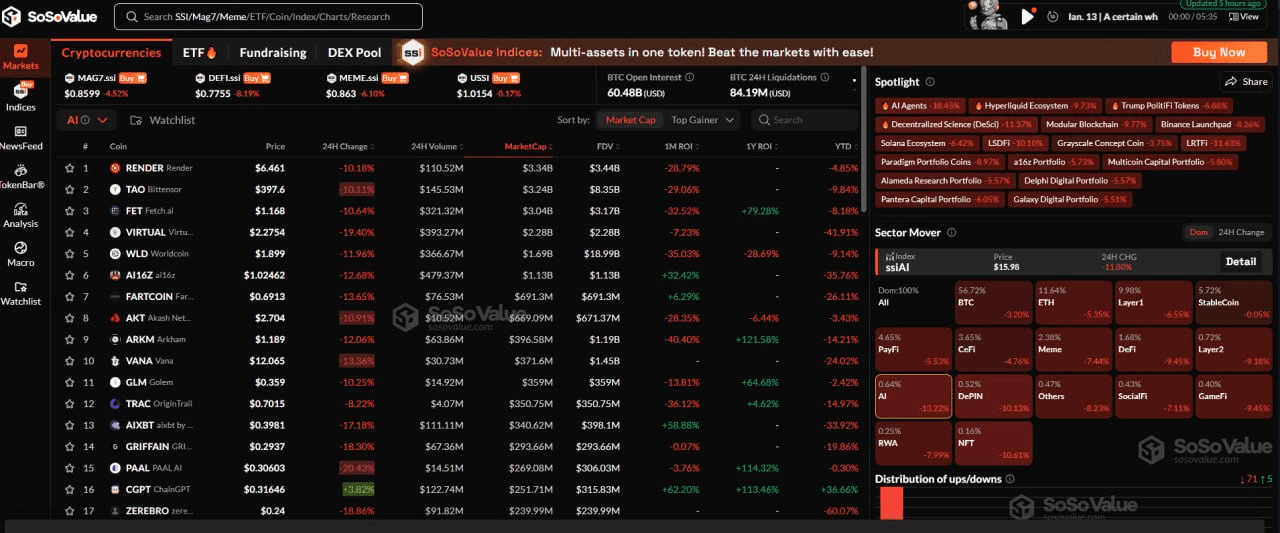
Task: Select the Market Cap sort option
Action: point(631,120)
